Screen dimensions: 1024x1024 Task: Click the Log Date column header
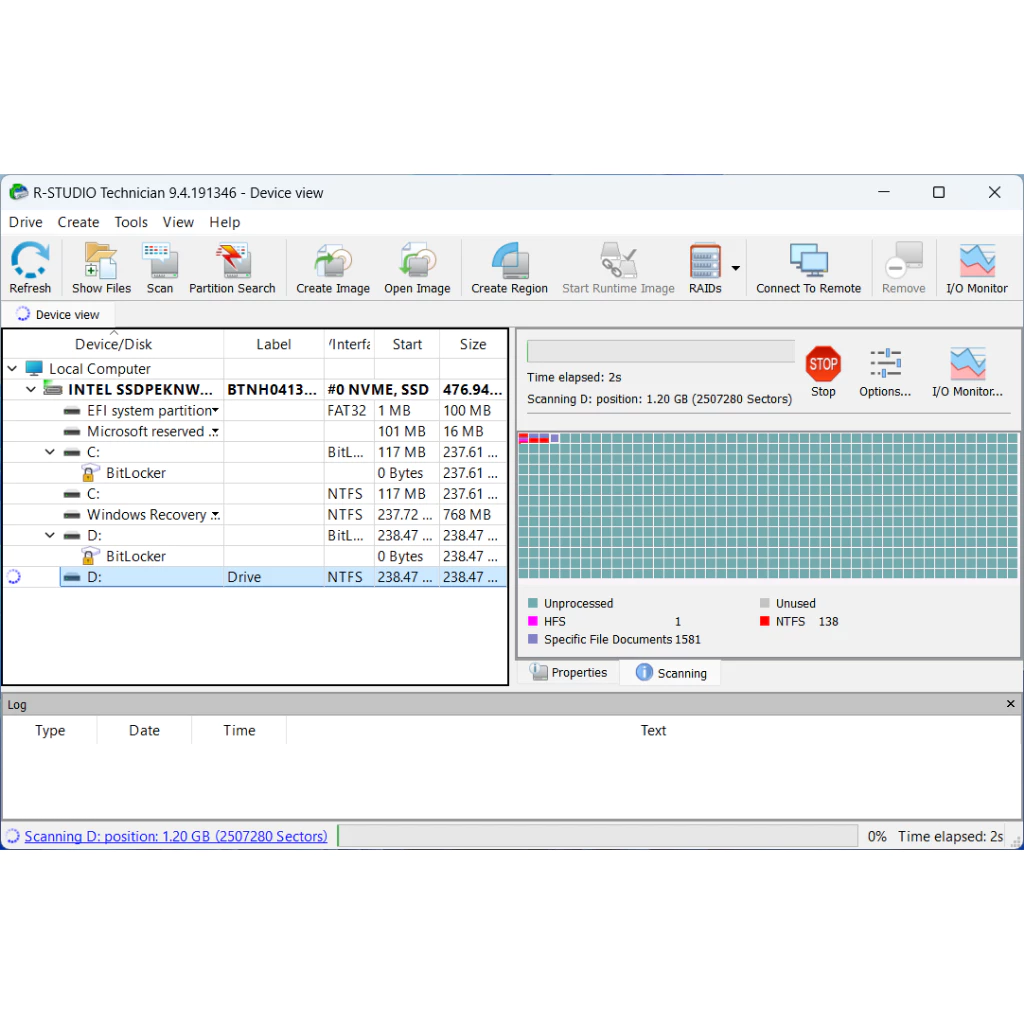(x=144, y=730)
